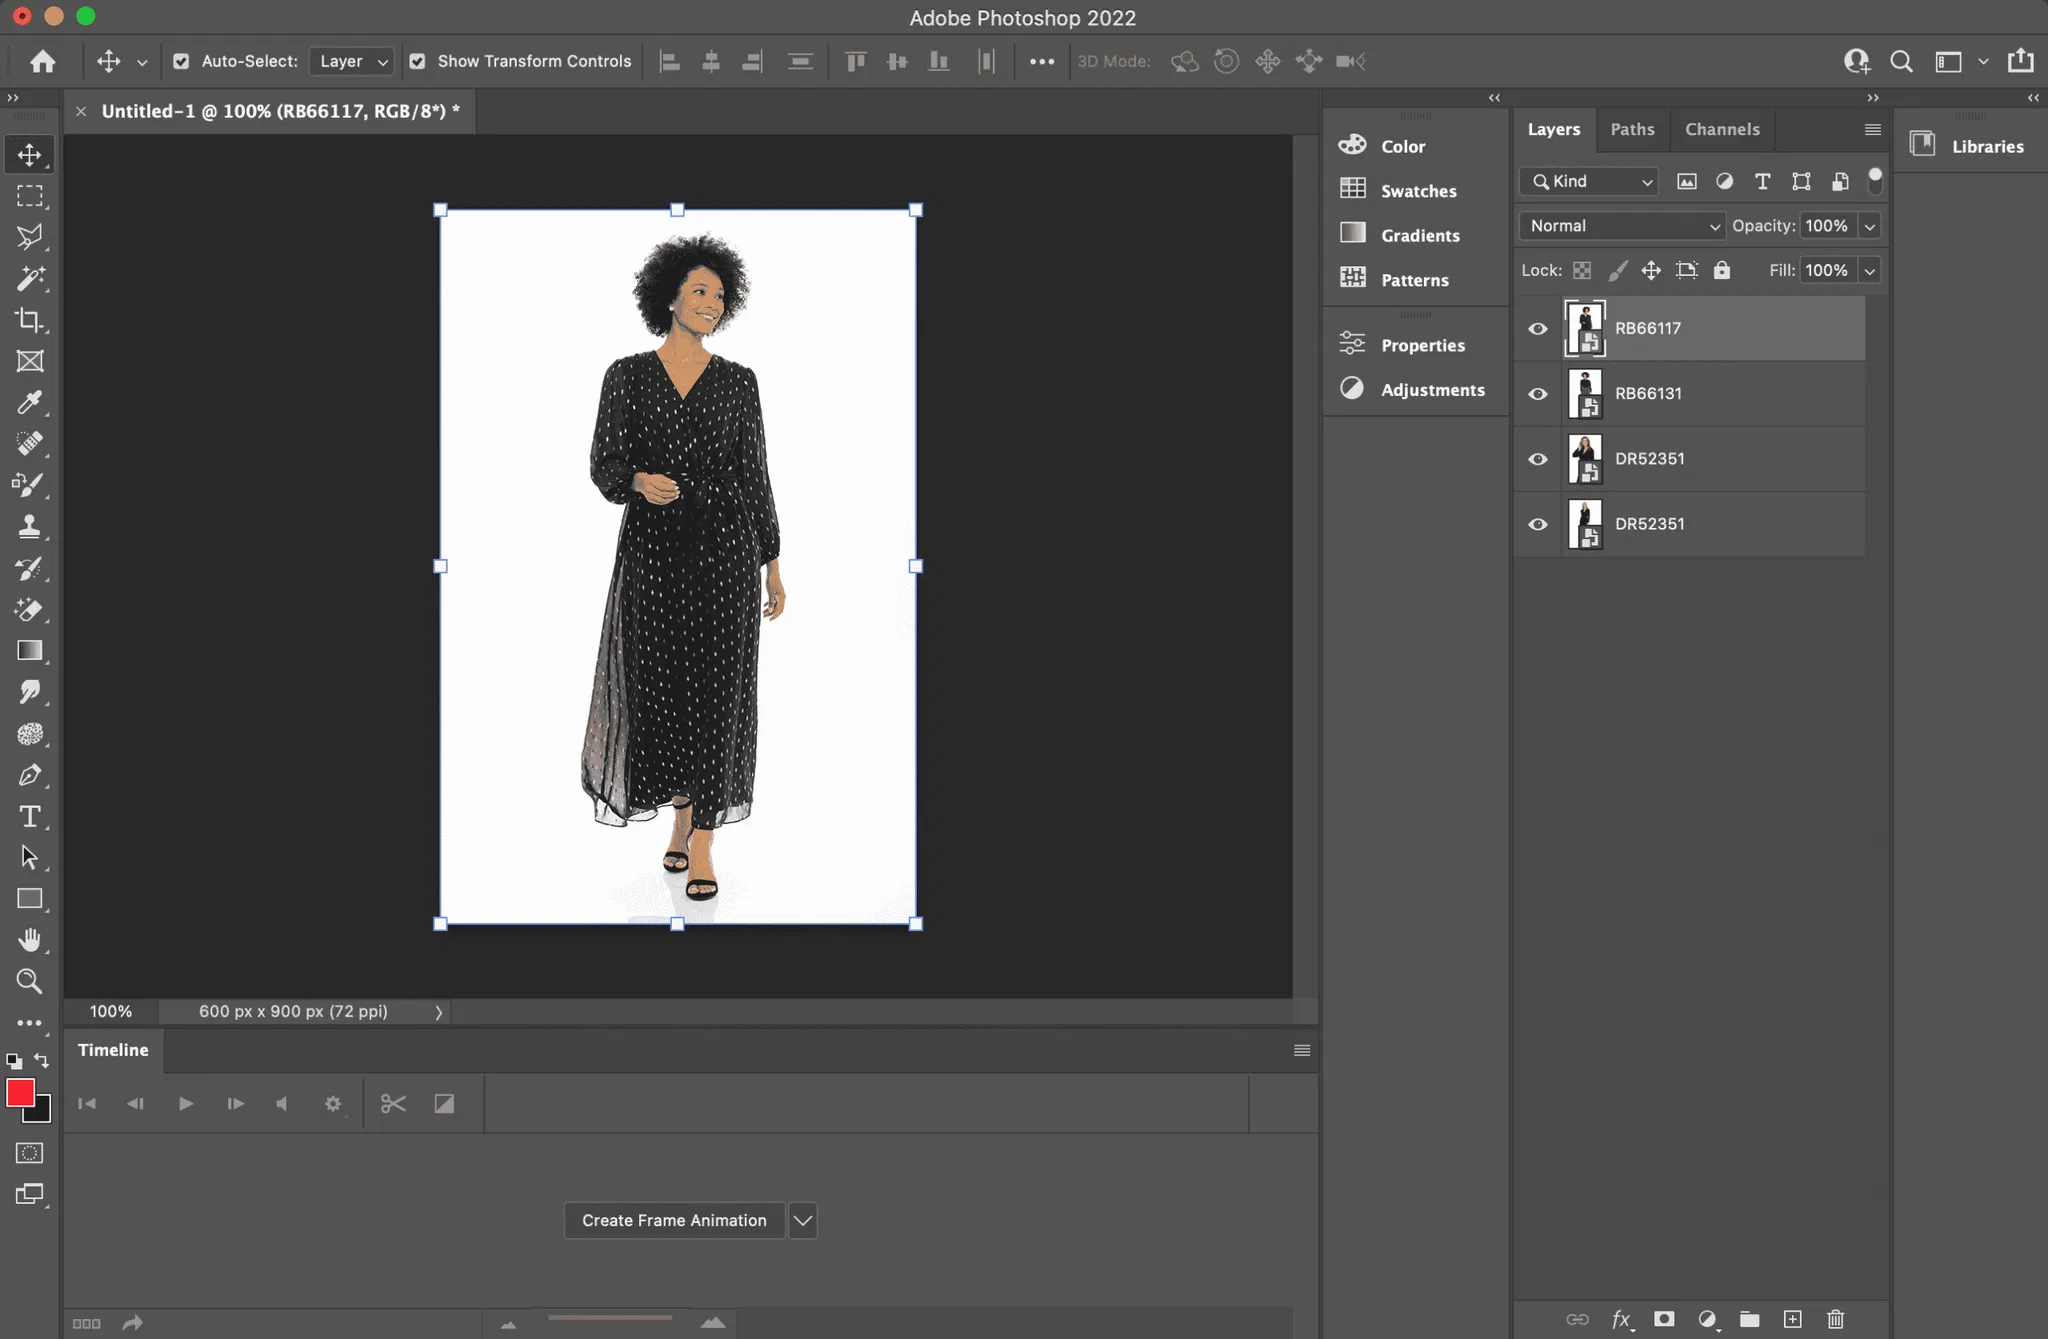Select the Crop tool

pos(29,320)
